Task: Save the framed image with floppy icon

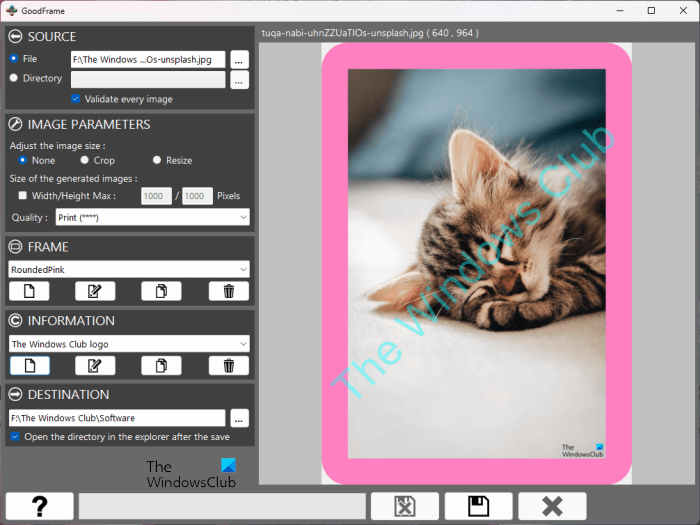Action: (479, 506)
